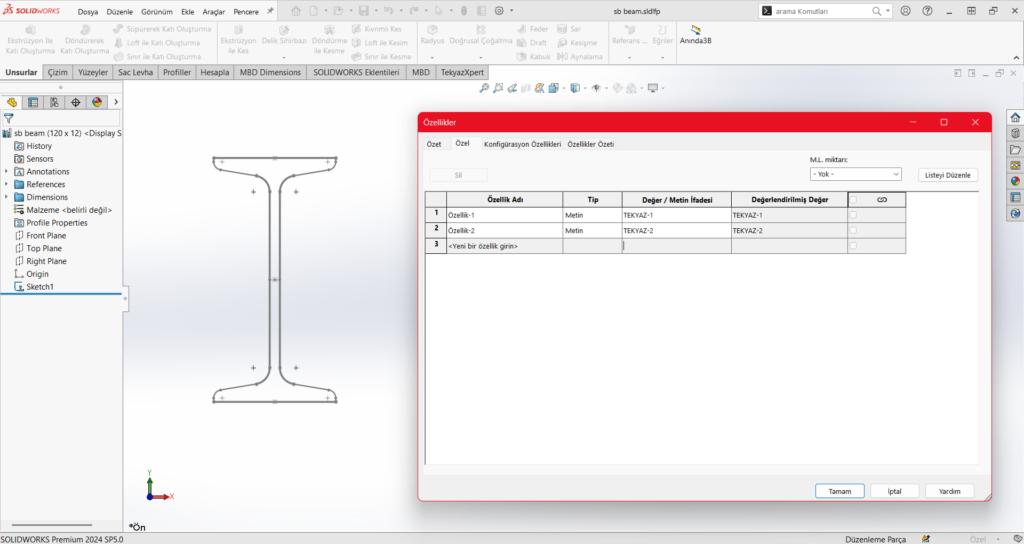The image size is (1024, 544).
Task: Switch to the Özet tab in Özellikler dialog
Action: point(434,144)
